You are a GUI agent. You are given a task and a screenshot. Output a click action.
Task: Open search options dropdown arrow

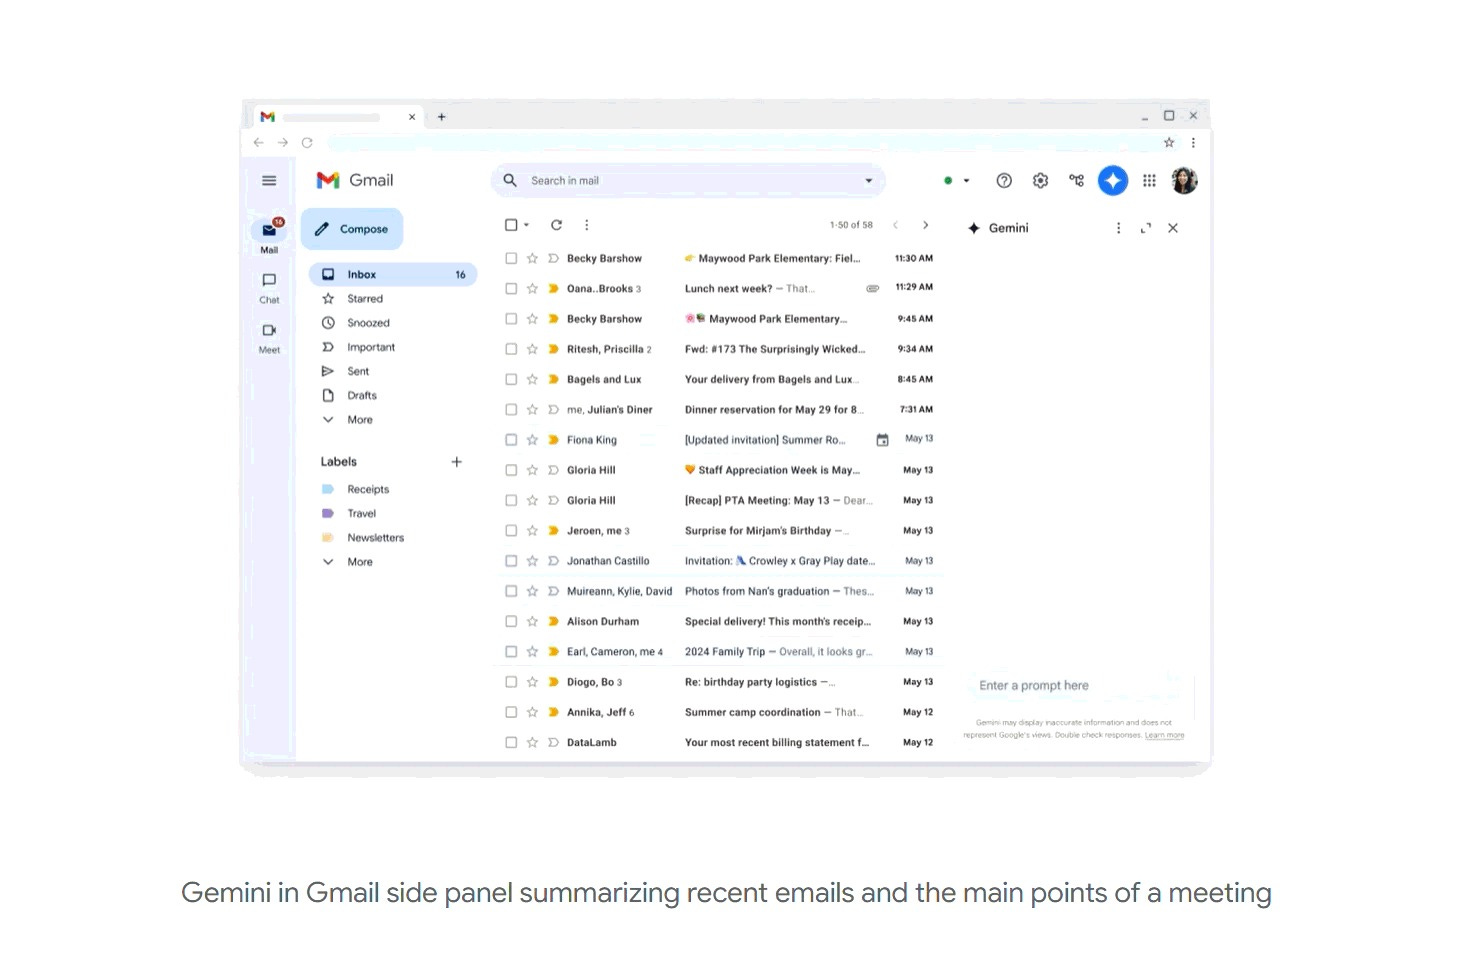click(x=868, y=181)
